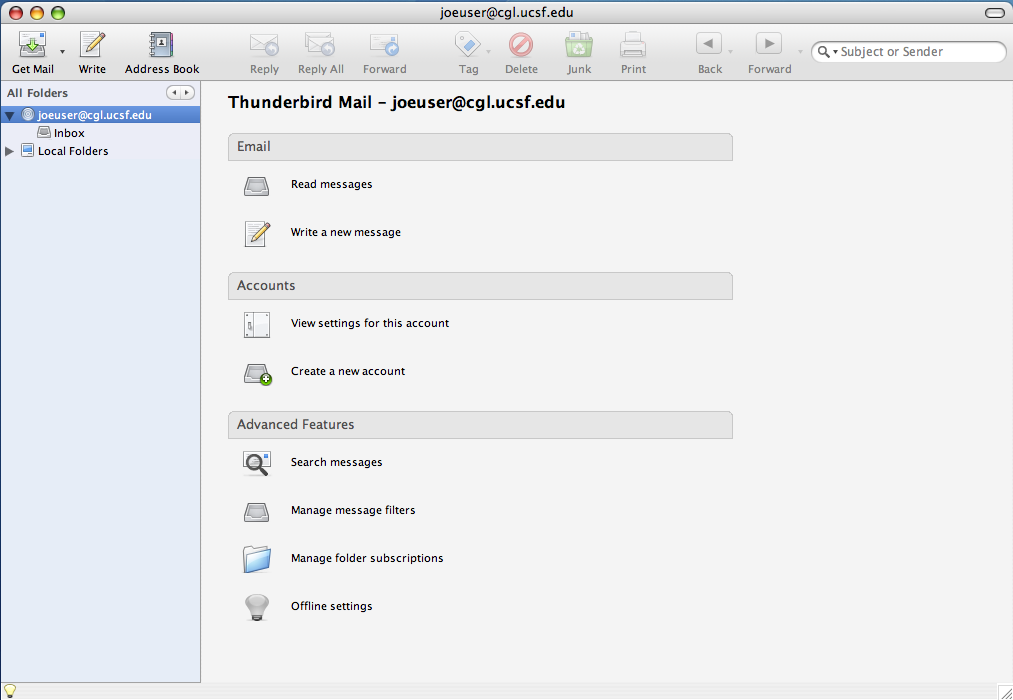Click the Email section header
Viewport: 1013px width, 700px height.
[x=480, y=147]
